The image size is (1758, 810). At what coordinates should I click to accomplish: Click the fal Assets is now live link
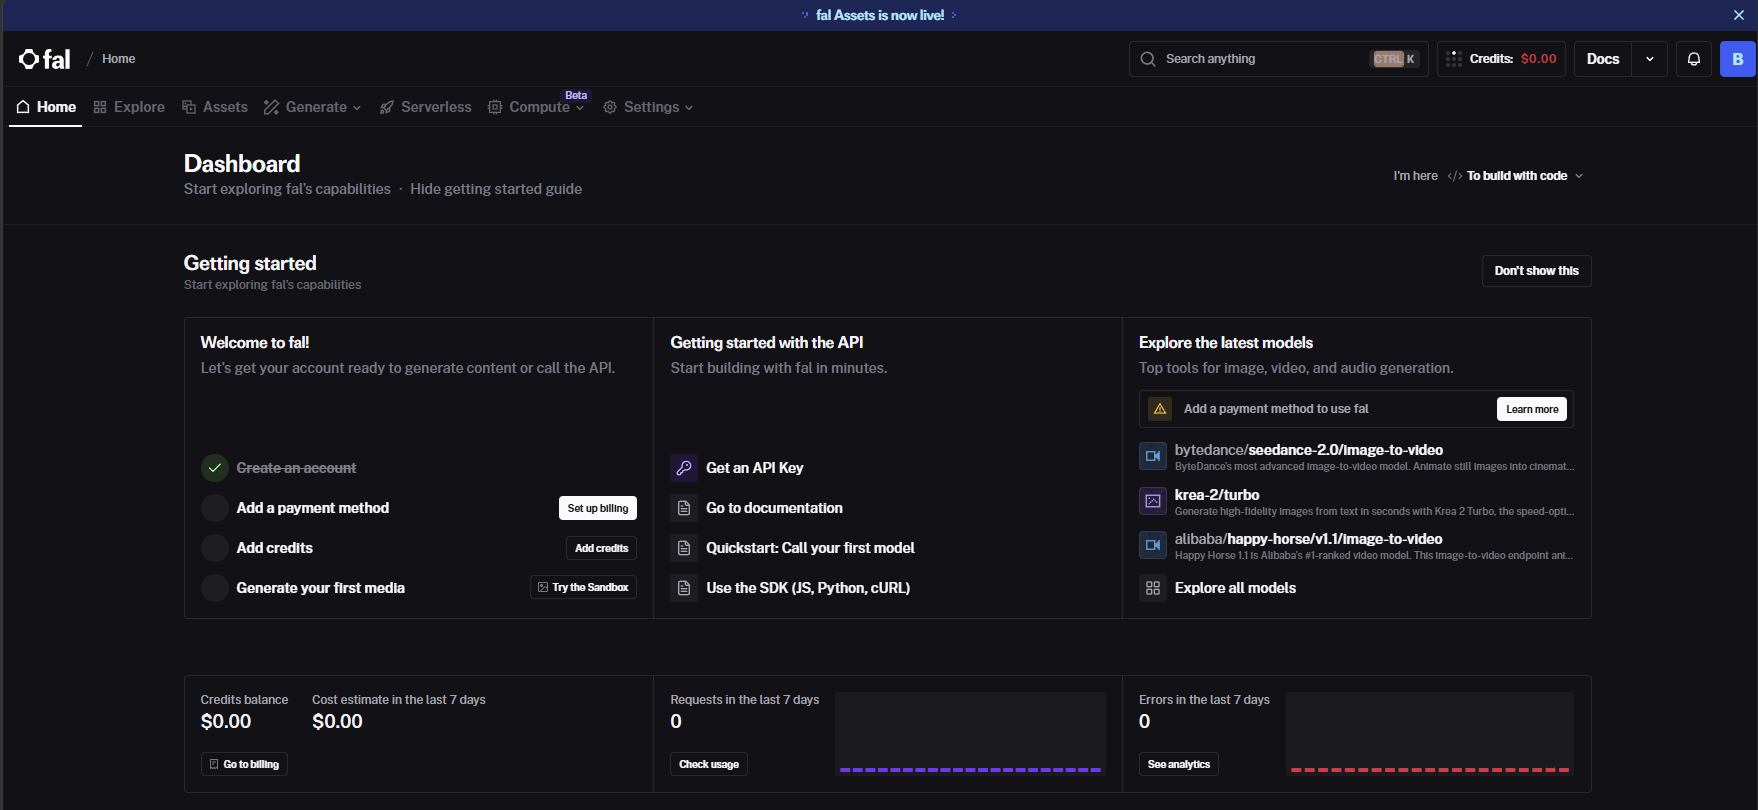tap(880, 15)
